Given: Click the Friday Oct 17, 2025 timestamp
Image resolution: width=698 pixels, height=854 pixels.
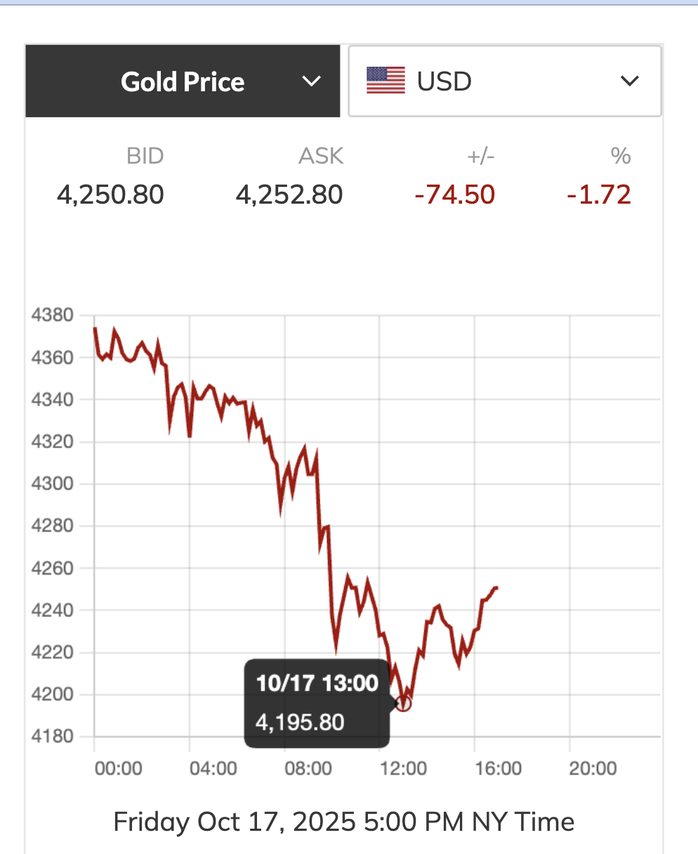Looking at the screenshot, I should pyautogui.click(x=344, y=822).
